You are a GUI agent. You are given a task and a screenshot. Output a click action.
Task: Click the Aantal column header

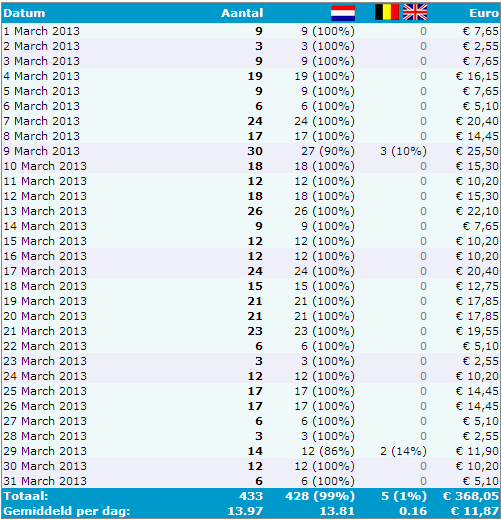click(242, 13)
